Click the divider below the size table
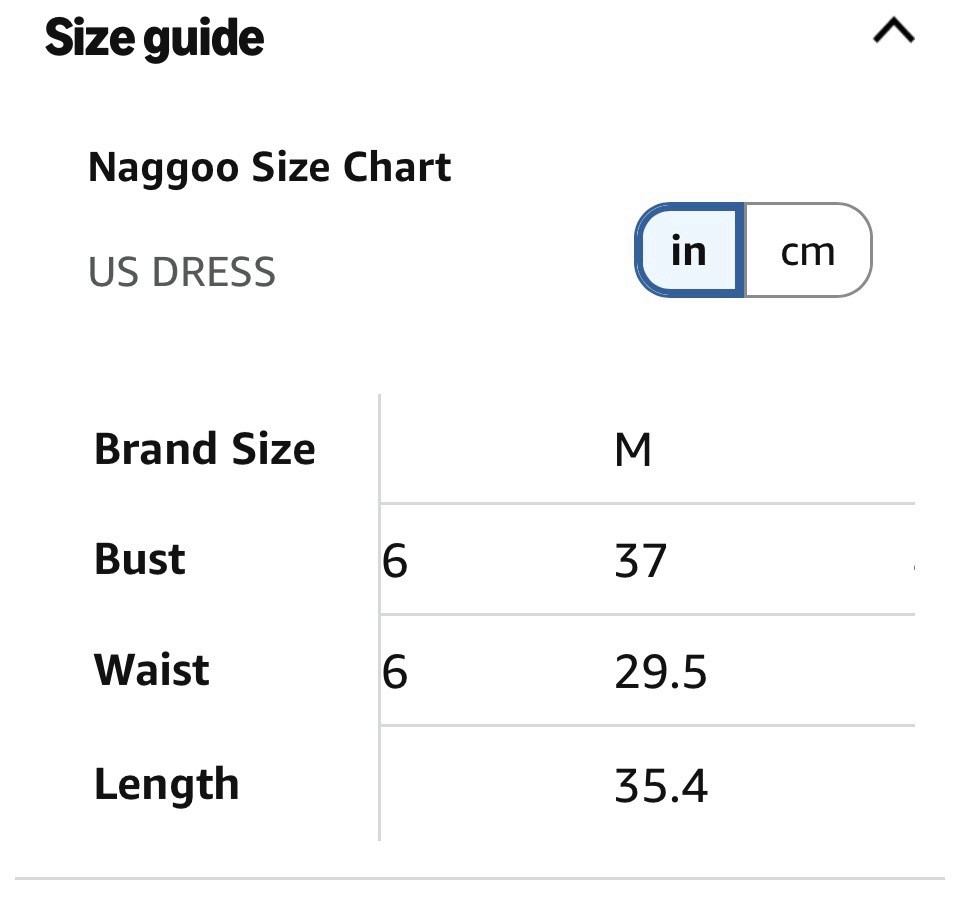 click(480, 879)
